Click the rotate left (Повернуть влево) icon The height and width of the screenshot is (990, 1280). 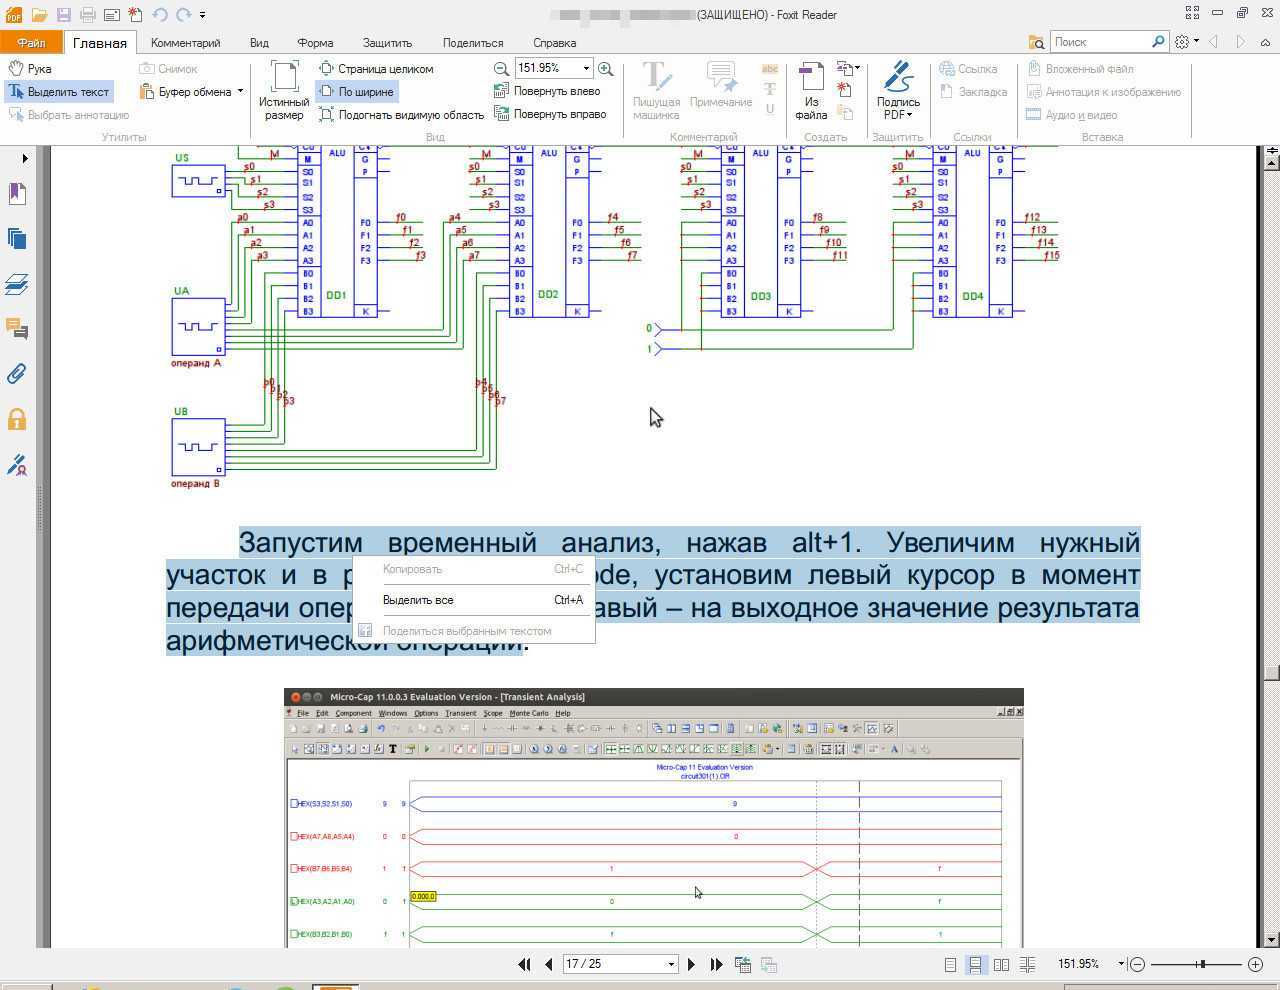pyautogui.click(x=502, y=91)
